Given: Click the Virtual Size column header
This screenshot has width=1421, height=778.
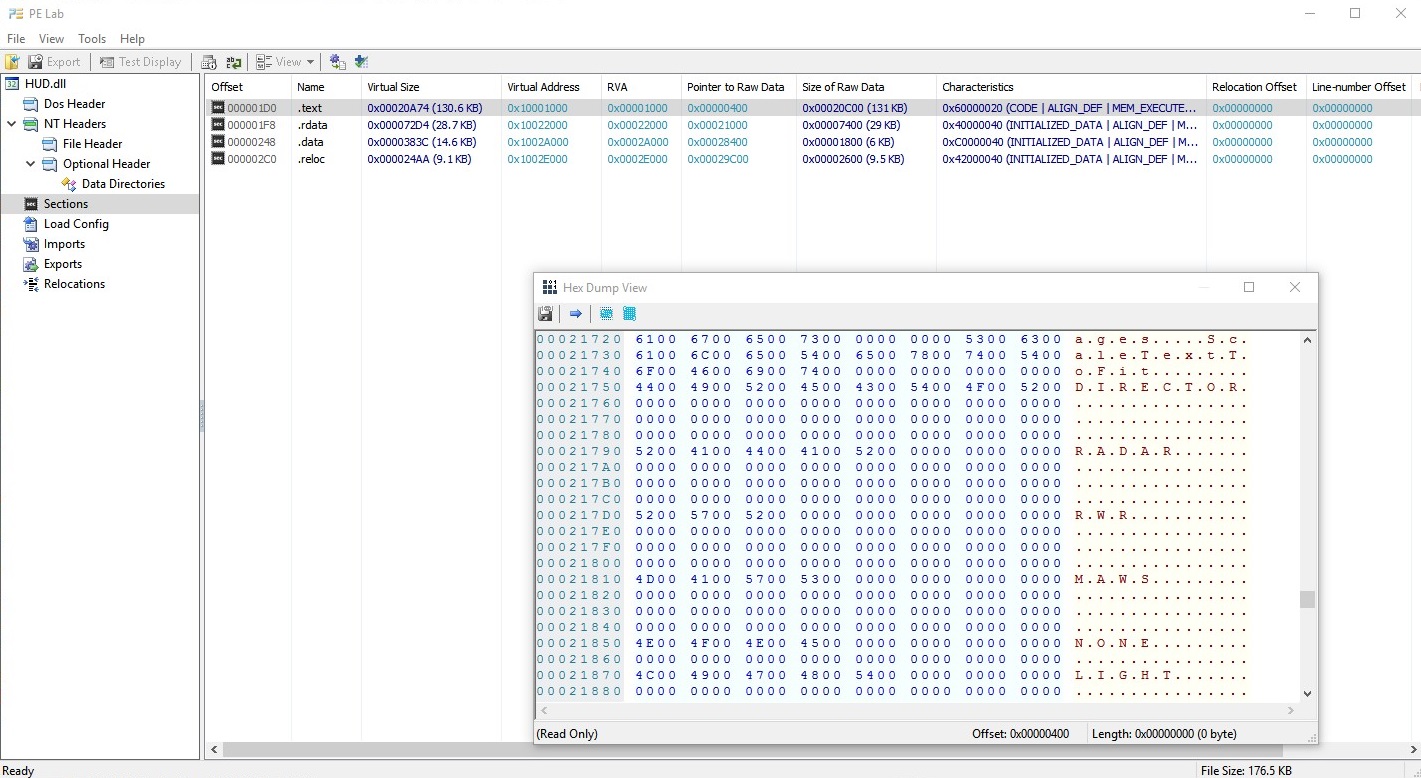Looking at the screenshot, I should coord(430,87).
